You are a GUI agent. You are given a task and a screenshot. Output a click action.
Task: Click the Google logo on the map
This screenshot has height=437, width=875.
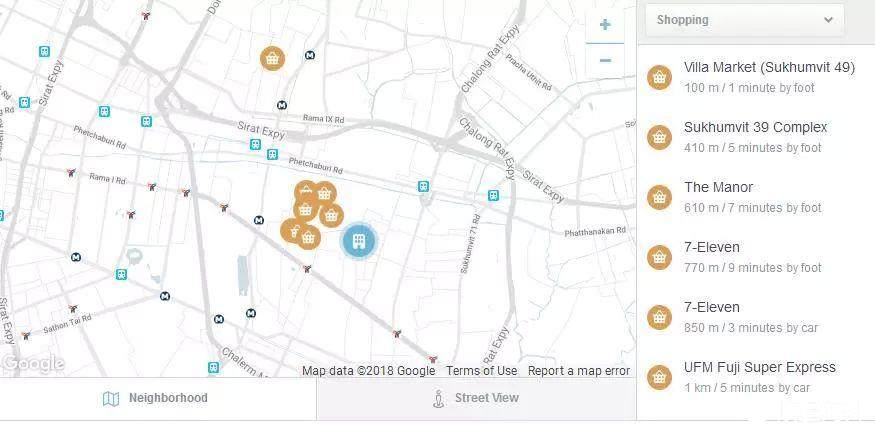coord(33,364)
